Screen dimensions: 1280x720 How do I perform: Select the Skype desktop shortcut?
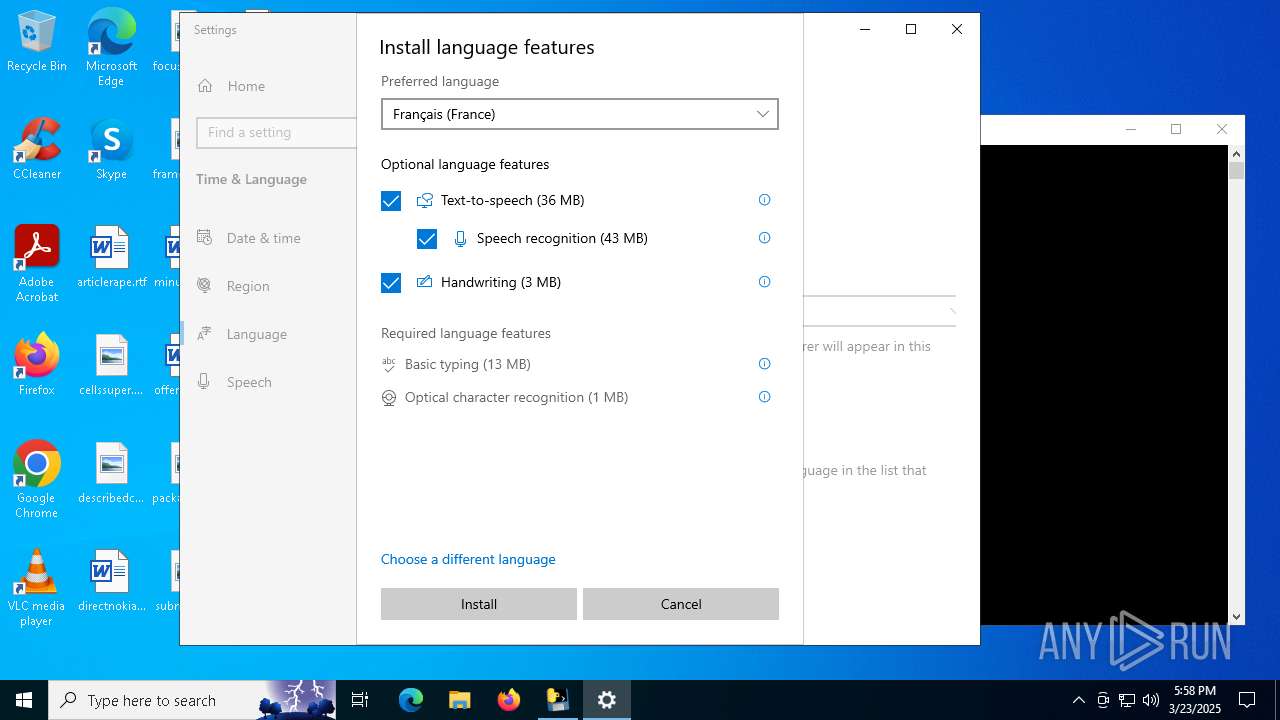click(111, 150)
